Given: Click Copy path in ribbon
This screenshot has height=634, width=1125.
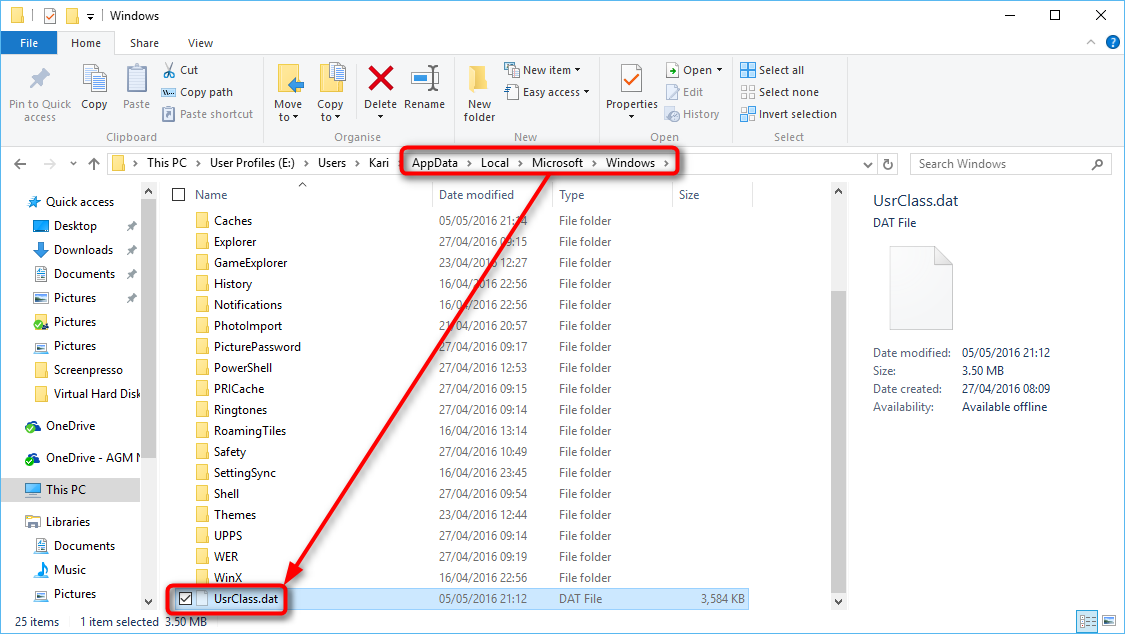Looking at the screenshot, I should [x=197, y=92].
